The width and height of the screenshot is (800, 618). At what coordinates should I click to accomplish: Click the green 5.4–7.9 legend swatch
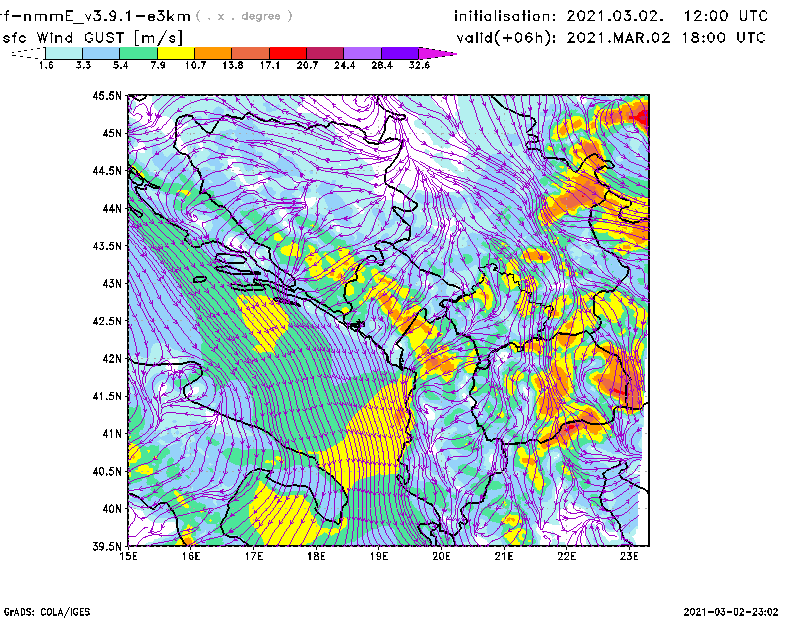(138, 53)
